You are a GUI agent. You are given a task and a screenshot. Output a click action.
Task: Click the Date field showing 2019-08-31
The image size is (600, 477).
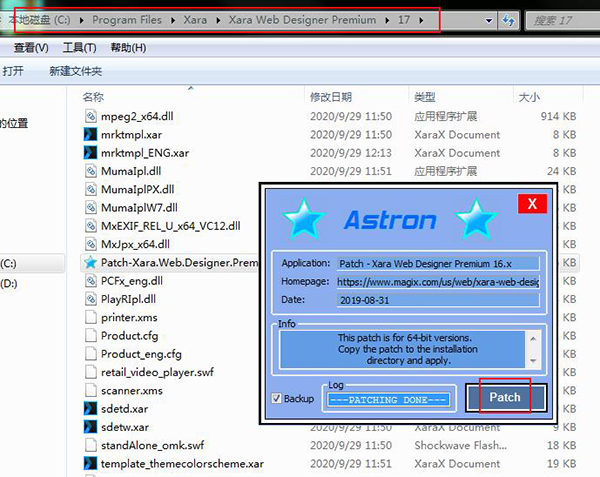tap(438, 300)
